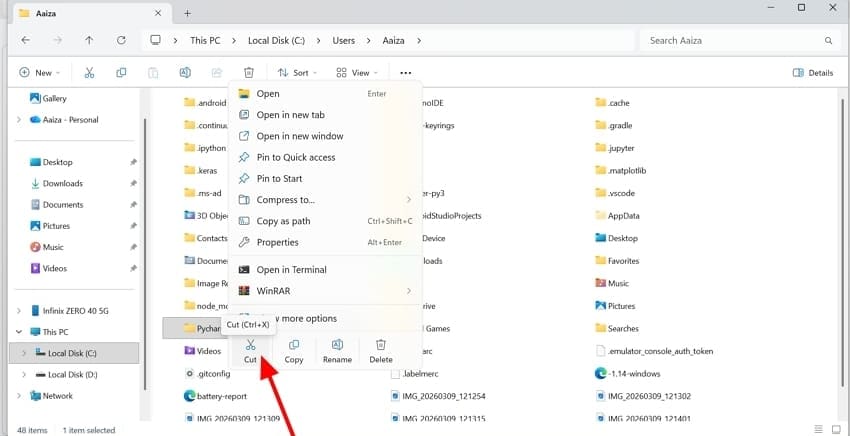Click the Rename icon in the context menu
The image size is (850, 436).
click(337, 345)
